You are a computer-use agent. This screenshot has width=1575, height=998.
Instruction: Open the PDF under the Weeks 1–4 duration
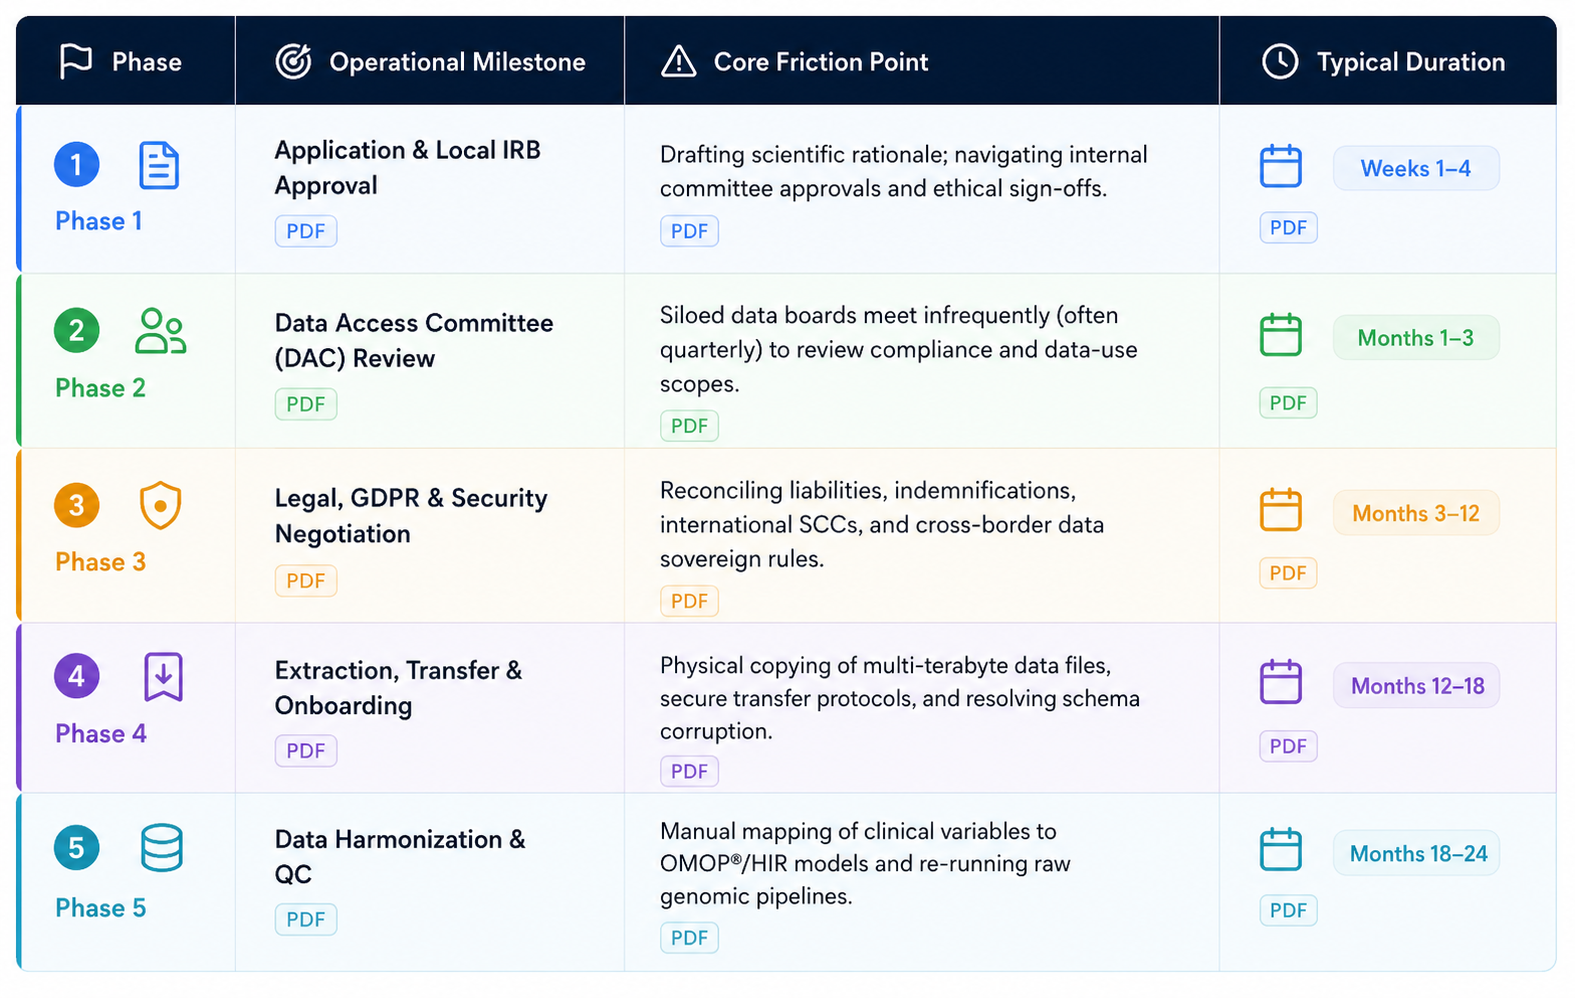tap(1288, 228)
